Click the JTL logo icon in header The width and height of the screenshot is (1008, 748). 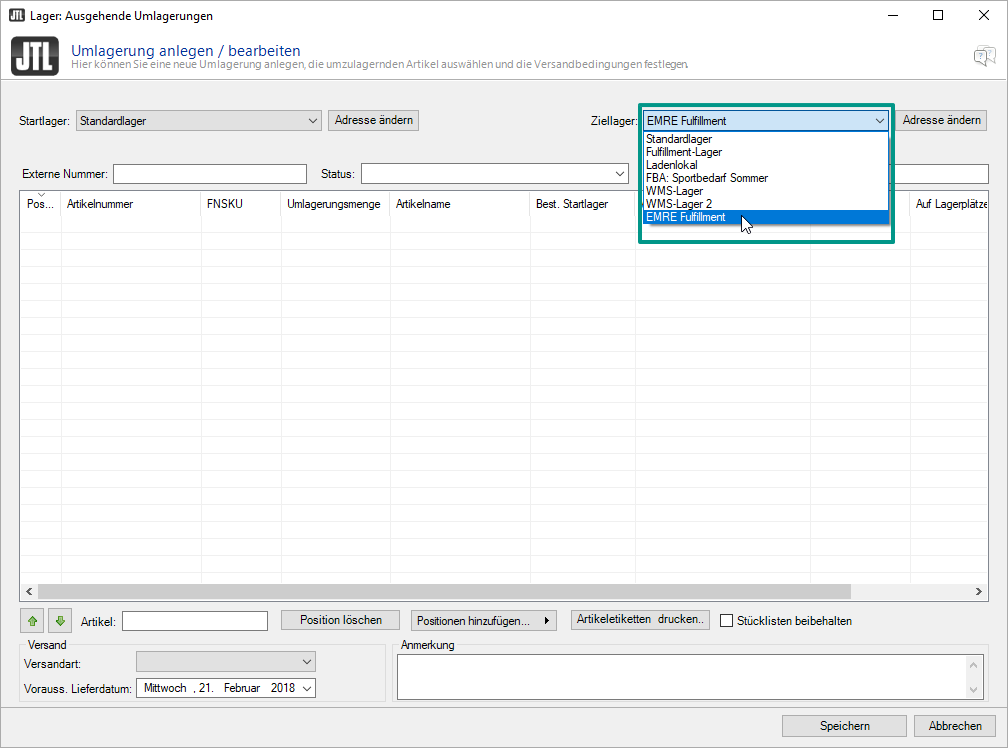34,56
